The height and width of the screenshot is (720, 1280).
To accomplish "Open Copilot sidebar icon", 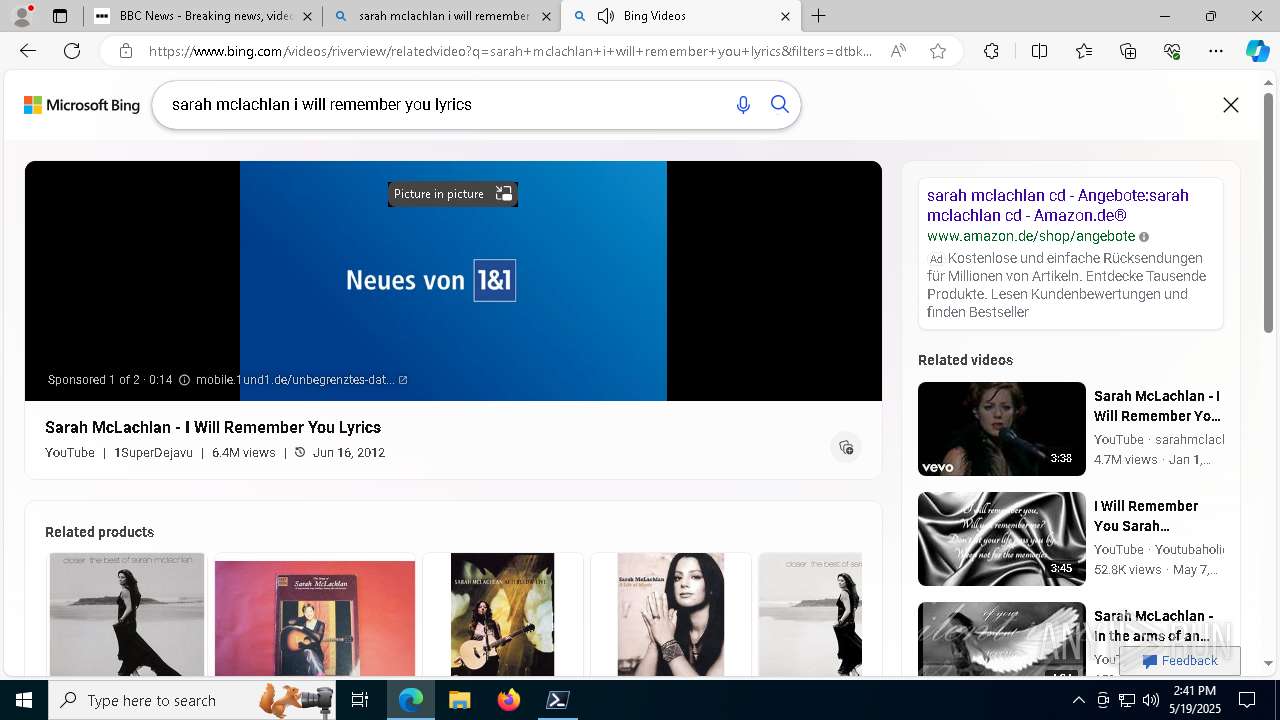I will (1257, 51).
